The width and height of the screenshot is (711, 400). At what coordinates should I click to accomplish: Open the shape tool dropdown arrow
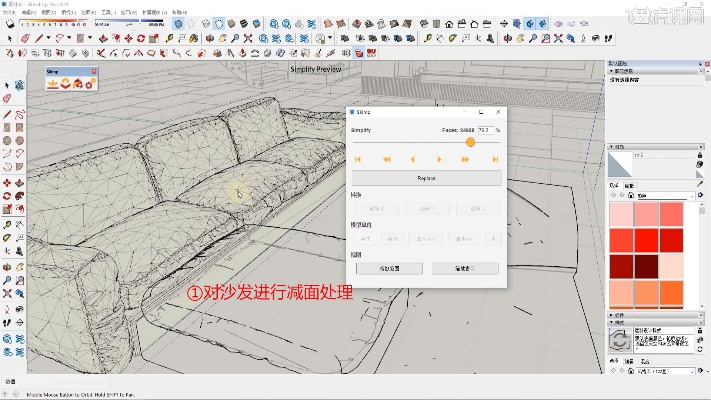[91, 39]
